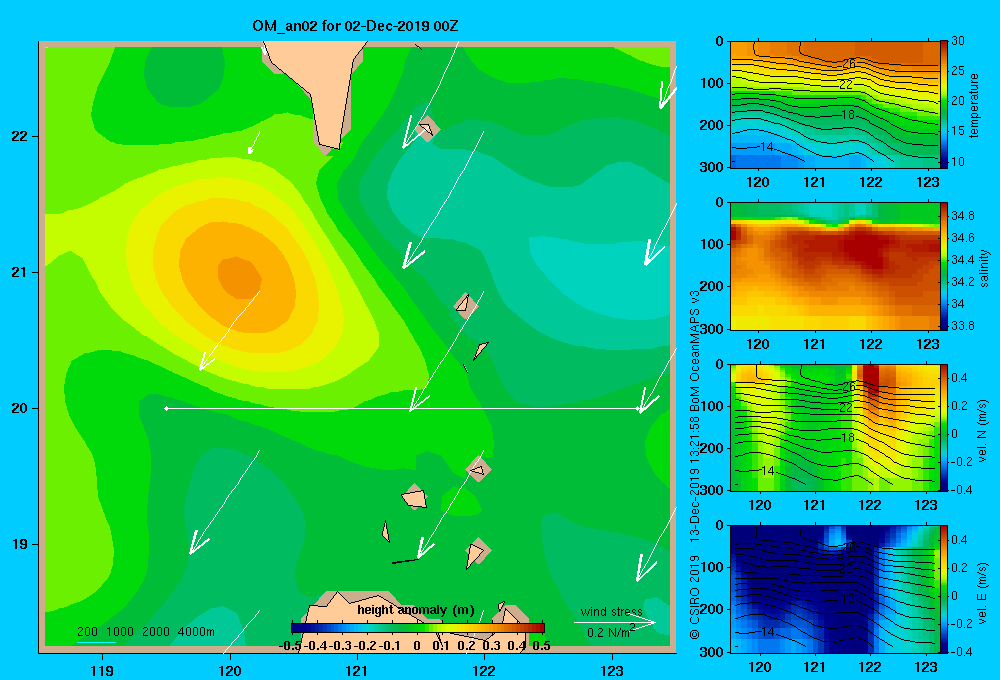Open the salinity depth section plot

(834, 266)
